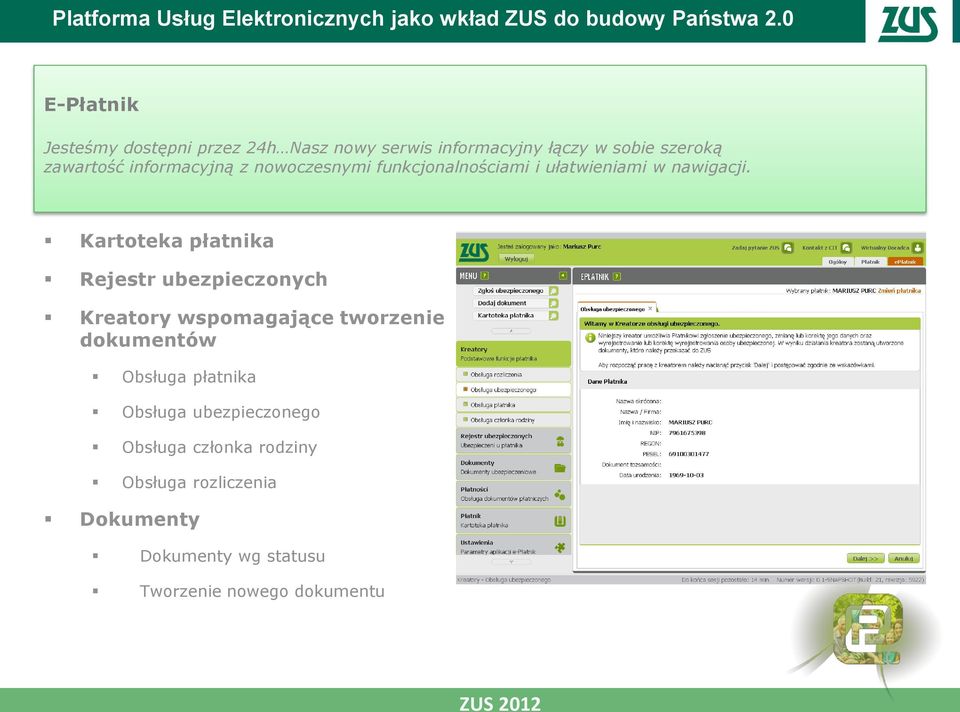The image size is (960, 712).
Task: Click the 'Dane Płatnika' section header
Action: coord(607,381)
